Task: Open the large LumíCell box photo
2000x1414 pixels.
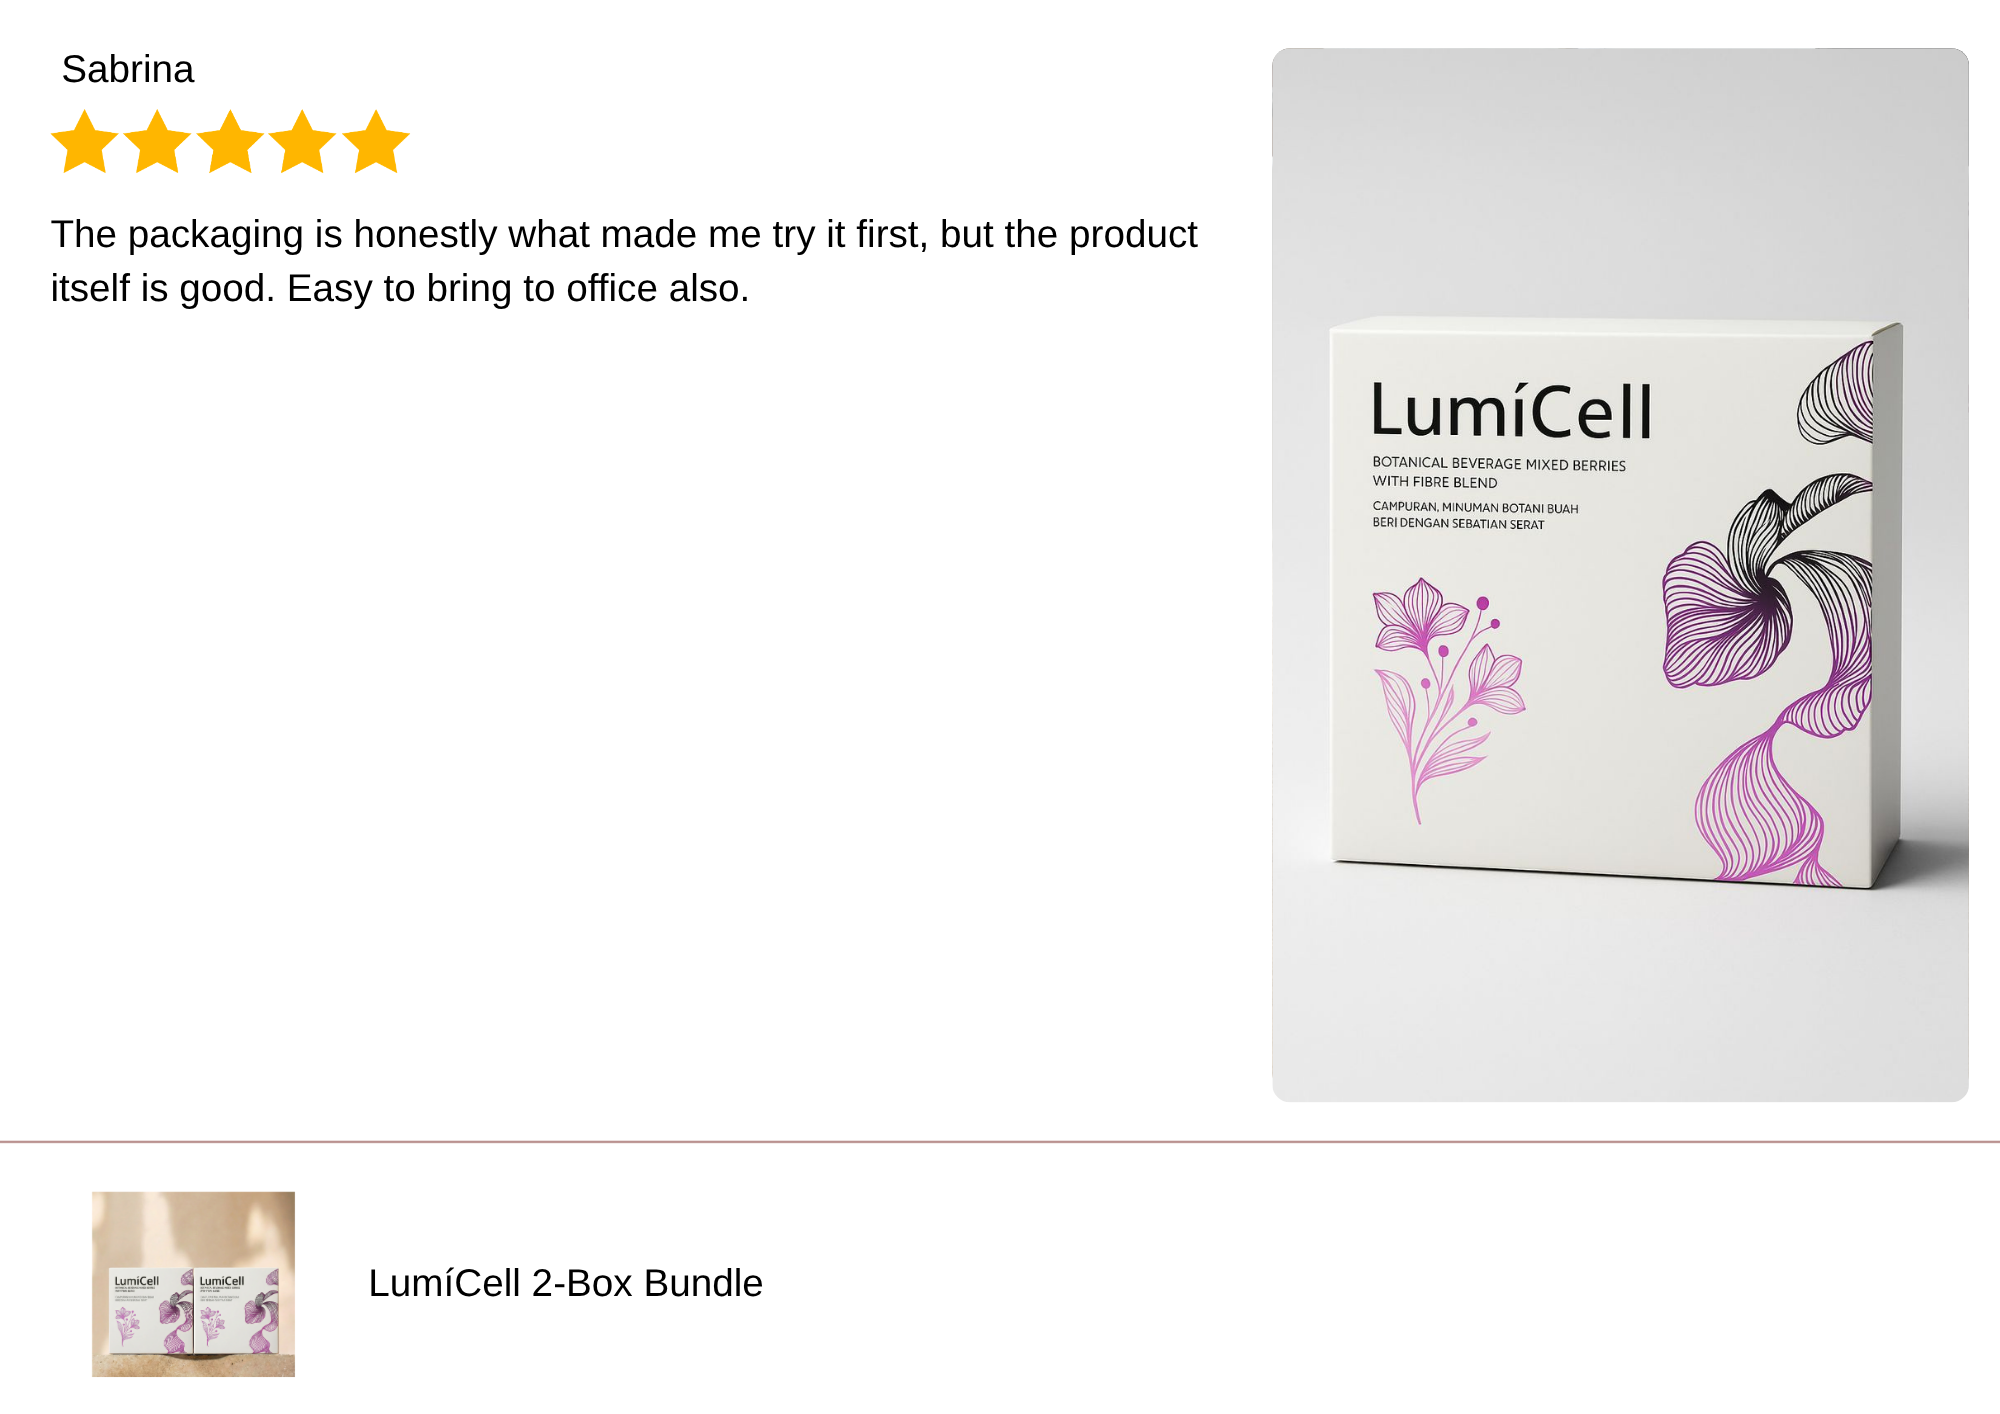Action: coord(1620,575)
